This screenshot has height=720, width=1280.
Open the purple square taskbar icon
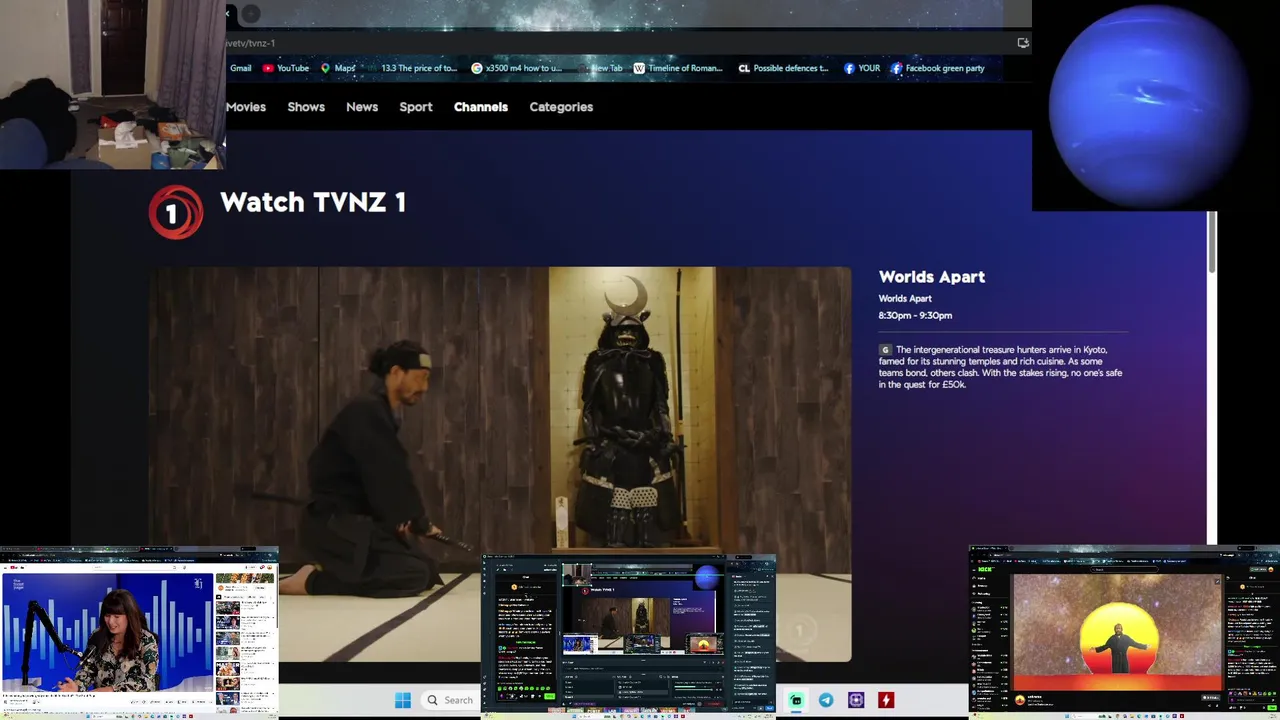pos(856,700)
